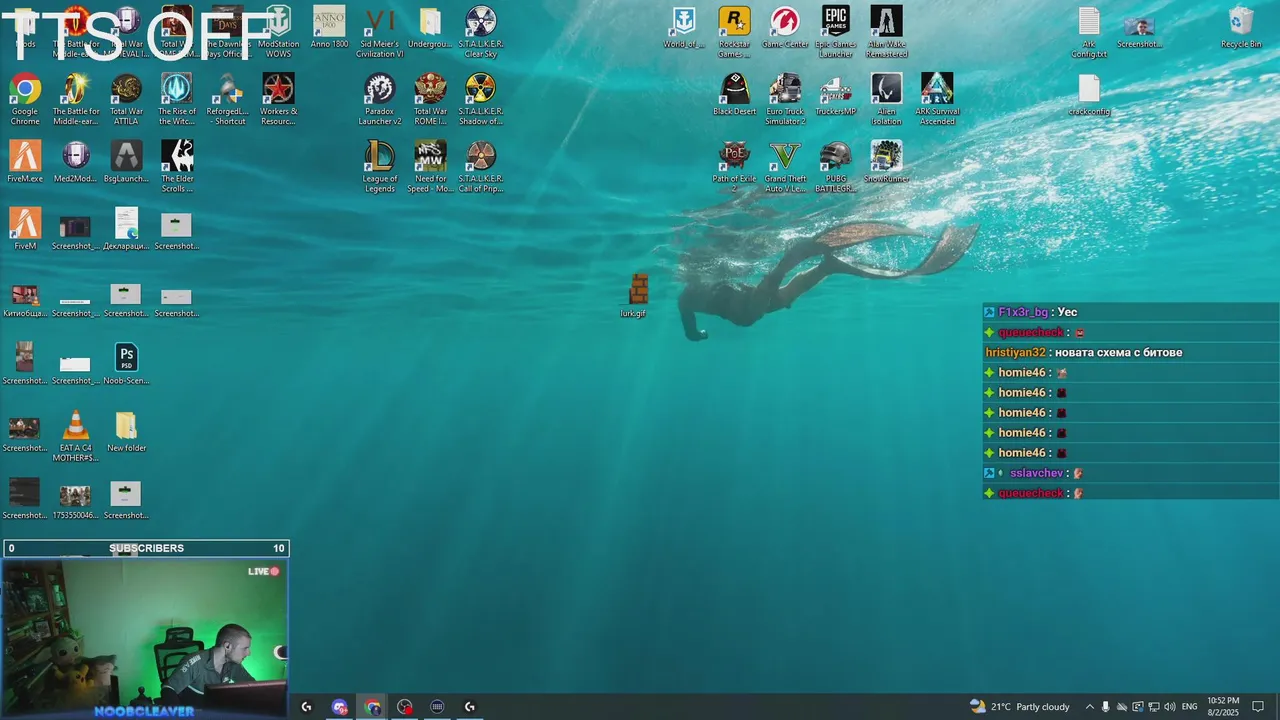Open World_of_... shortcut
Viewport: 1280px width, 720px height.
tap(684, 28)
